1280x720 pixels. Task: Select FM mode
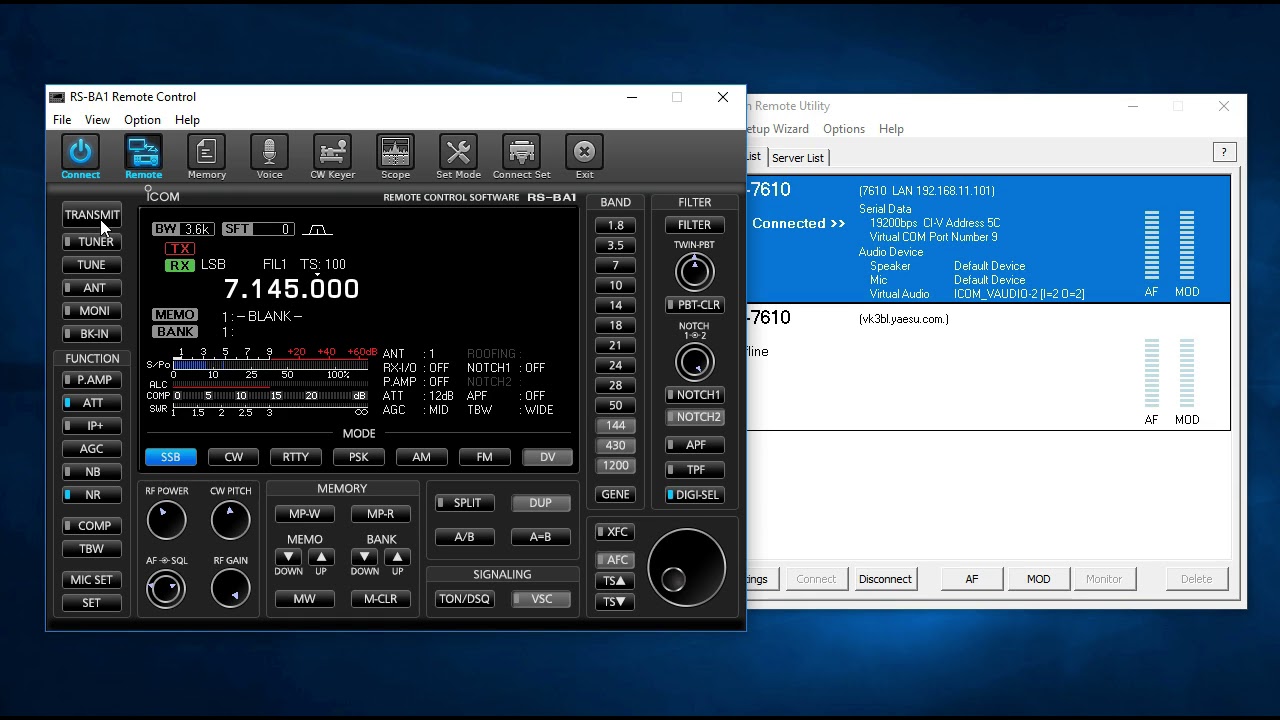point(484,457)
